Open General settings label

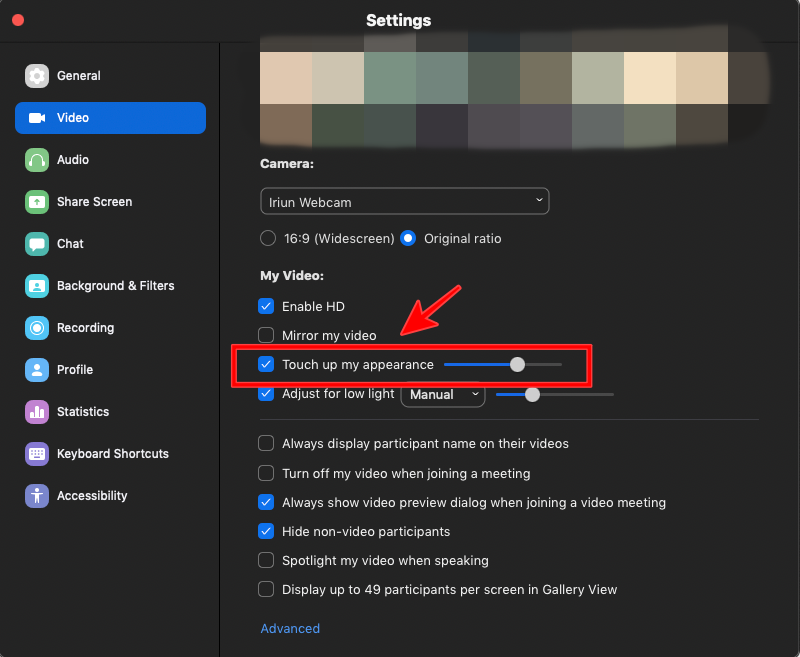[x=79, y=76]
